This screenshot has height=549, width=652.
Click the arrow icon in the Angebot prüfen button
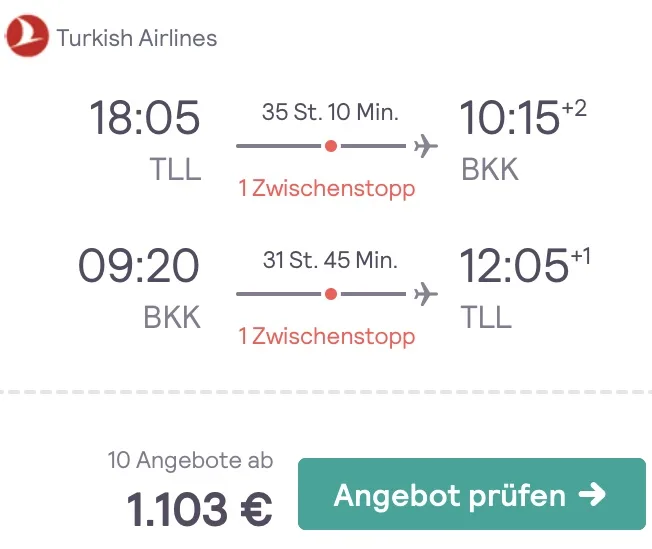pyautogui.click(x=591, y=495)
